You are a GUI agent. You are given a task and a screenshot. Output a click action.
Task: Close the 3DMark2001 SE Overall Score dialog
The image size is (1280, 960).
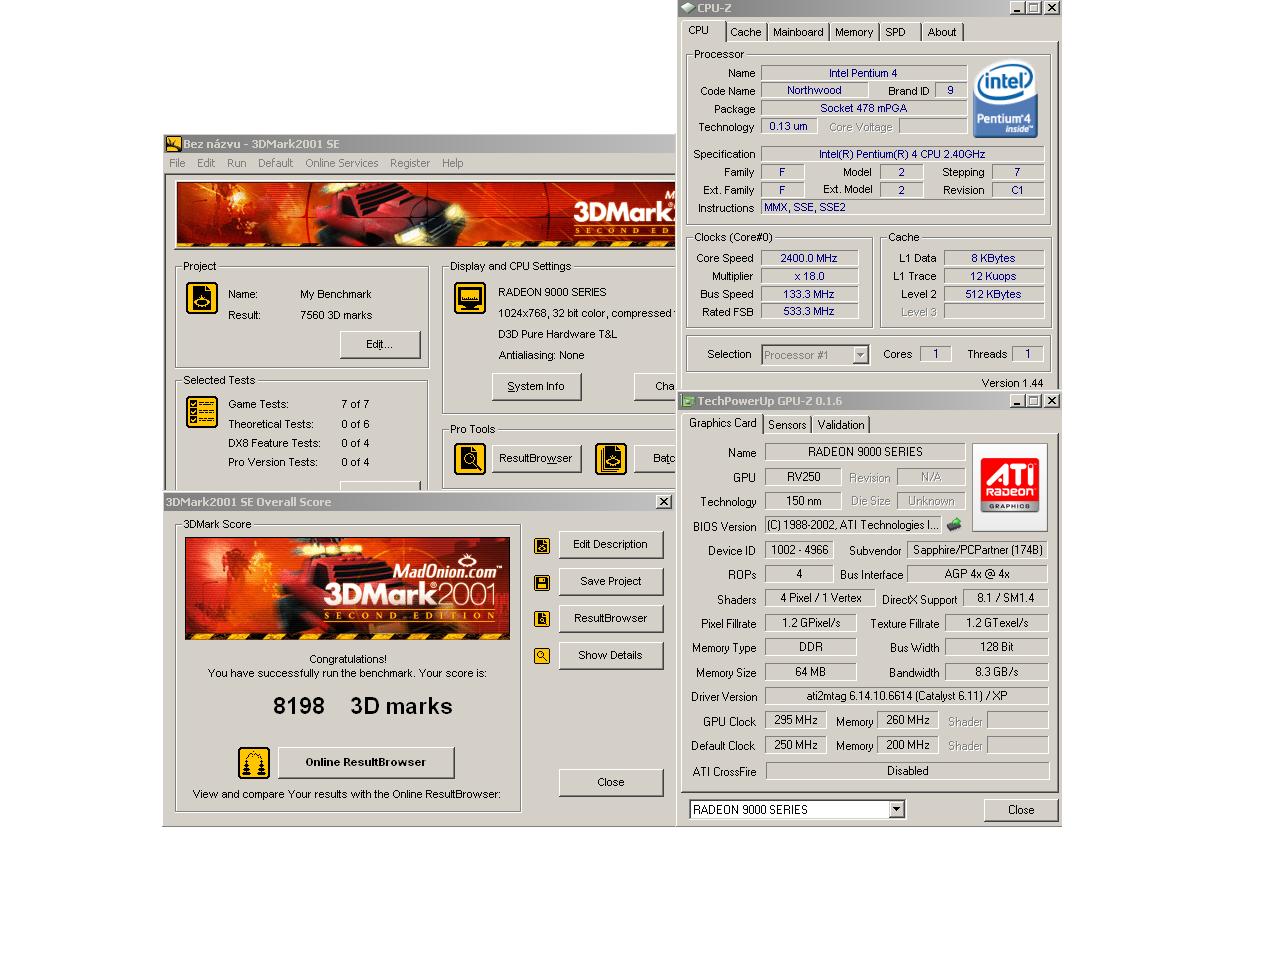[664, 502]
